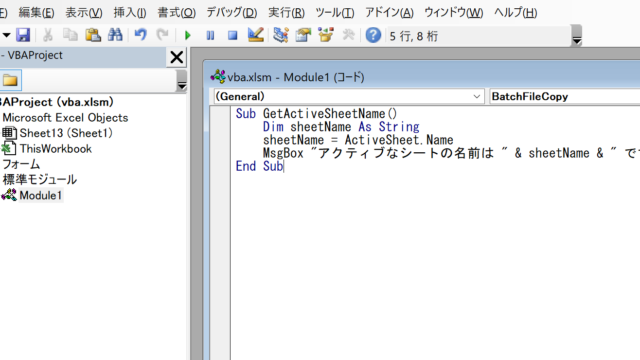The height and width of the screenshot is (360, 640).
Task: Click the Save icon in toolbar
Action: tap(23, 35)
